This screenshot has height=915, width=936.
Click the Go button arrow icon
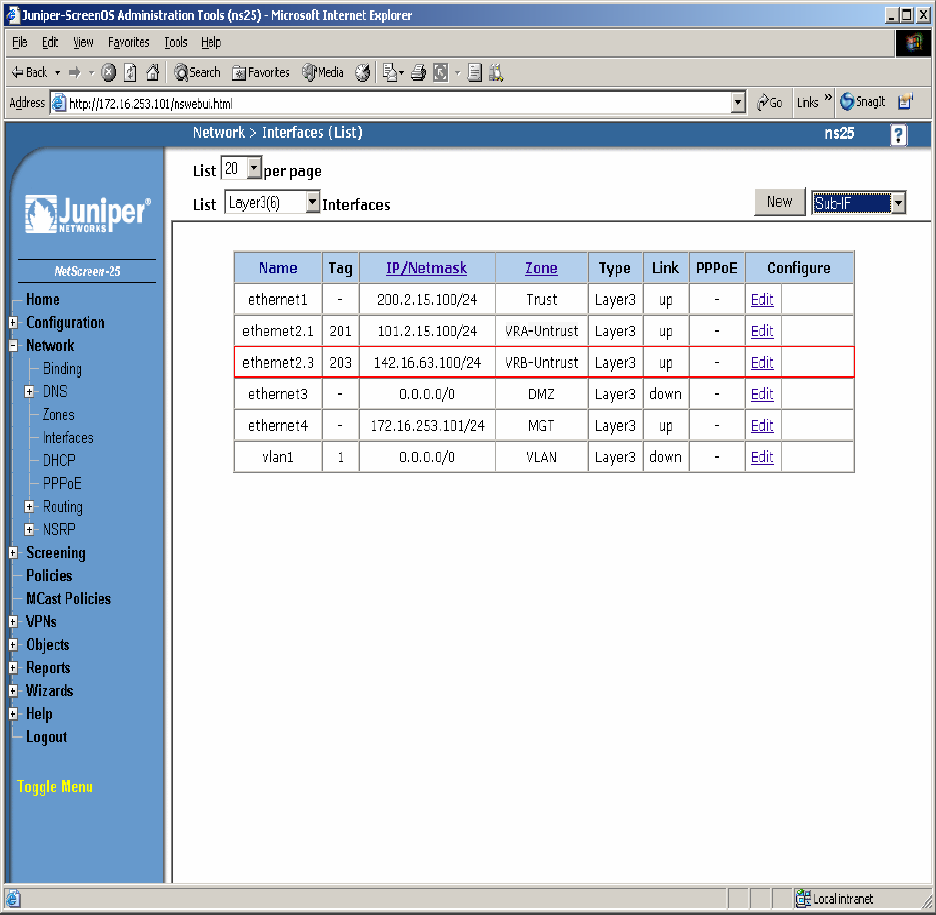tap(763, 103)
